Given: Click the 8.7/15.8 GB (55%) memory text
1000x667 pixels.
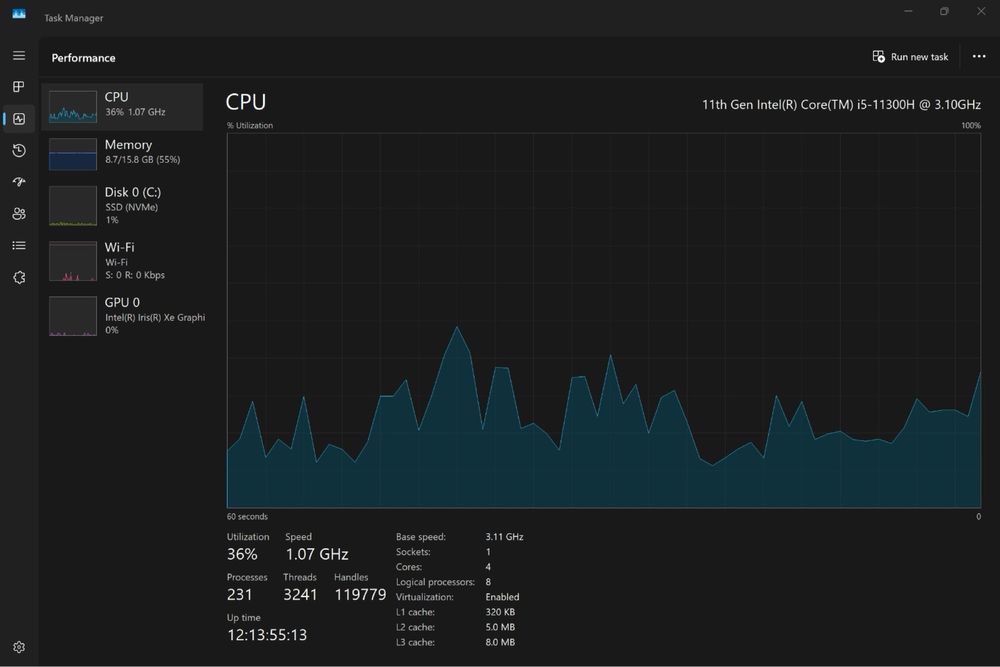Looking at the screenshot, I should pyautogui.click(x=142, y=159).
